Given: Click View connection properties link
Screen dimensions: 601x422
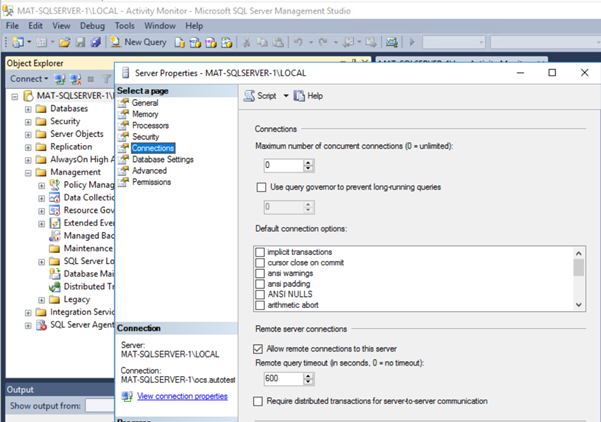Looking at the screenshot, I should pyautogui.click(x=182, y=396).
